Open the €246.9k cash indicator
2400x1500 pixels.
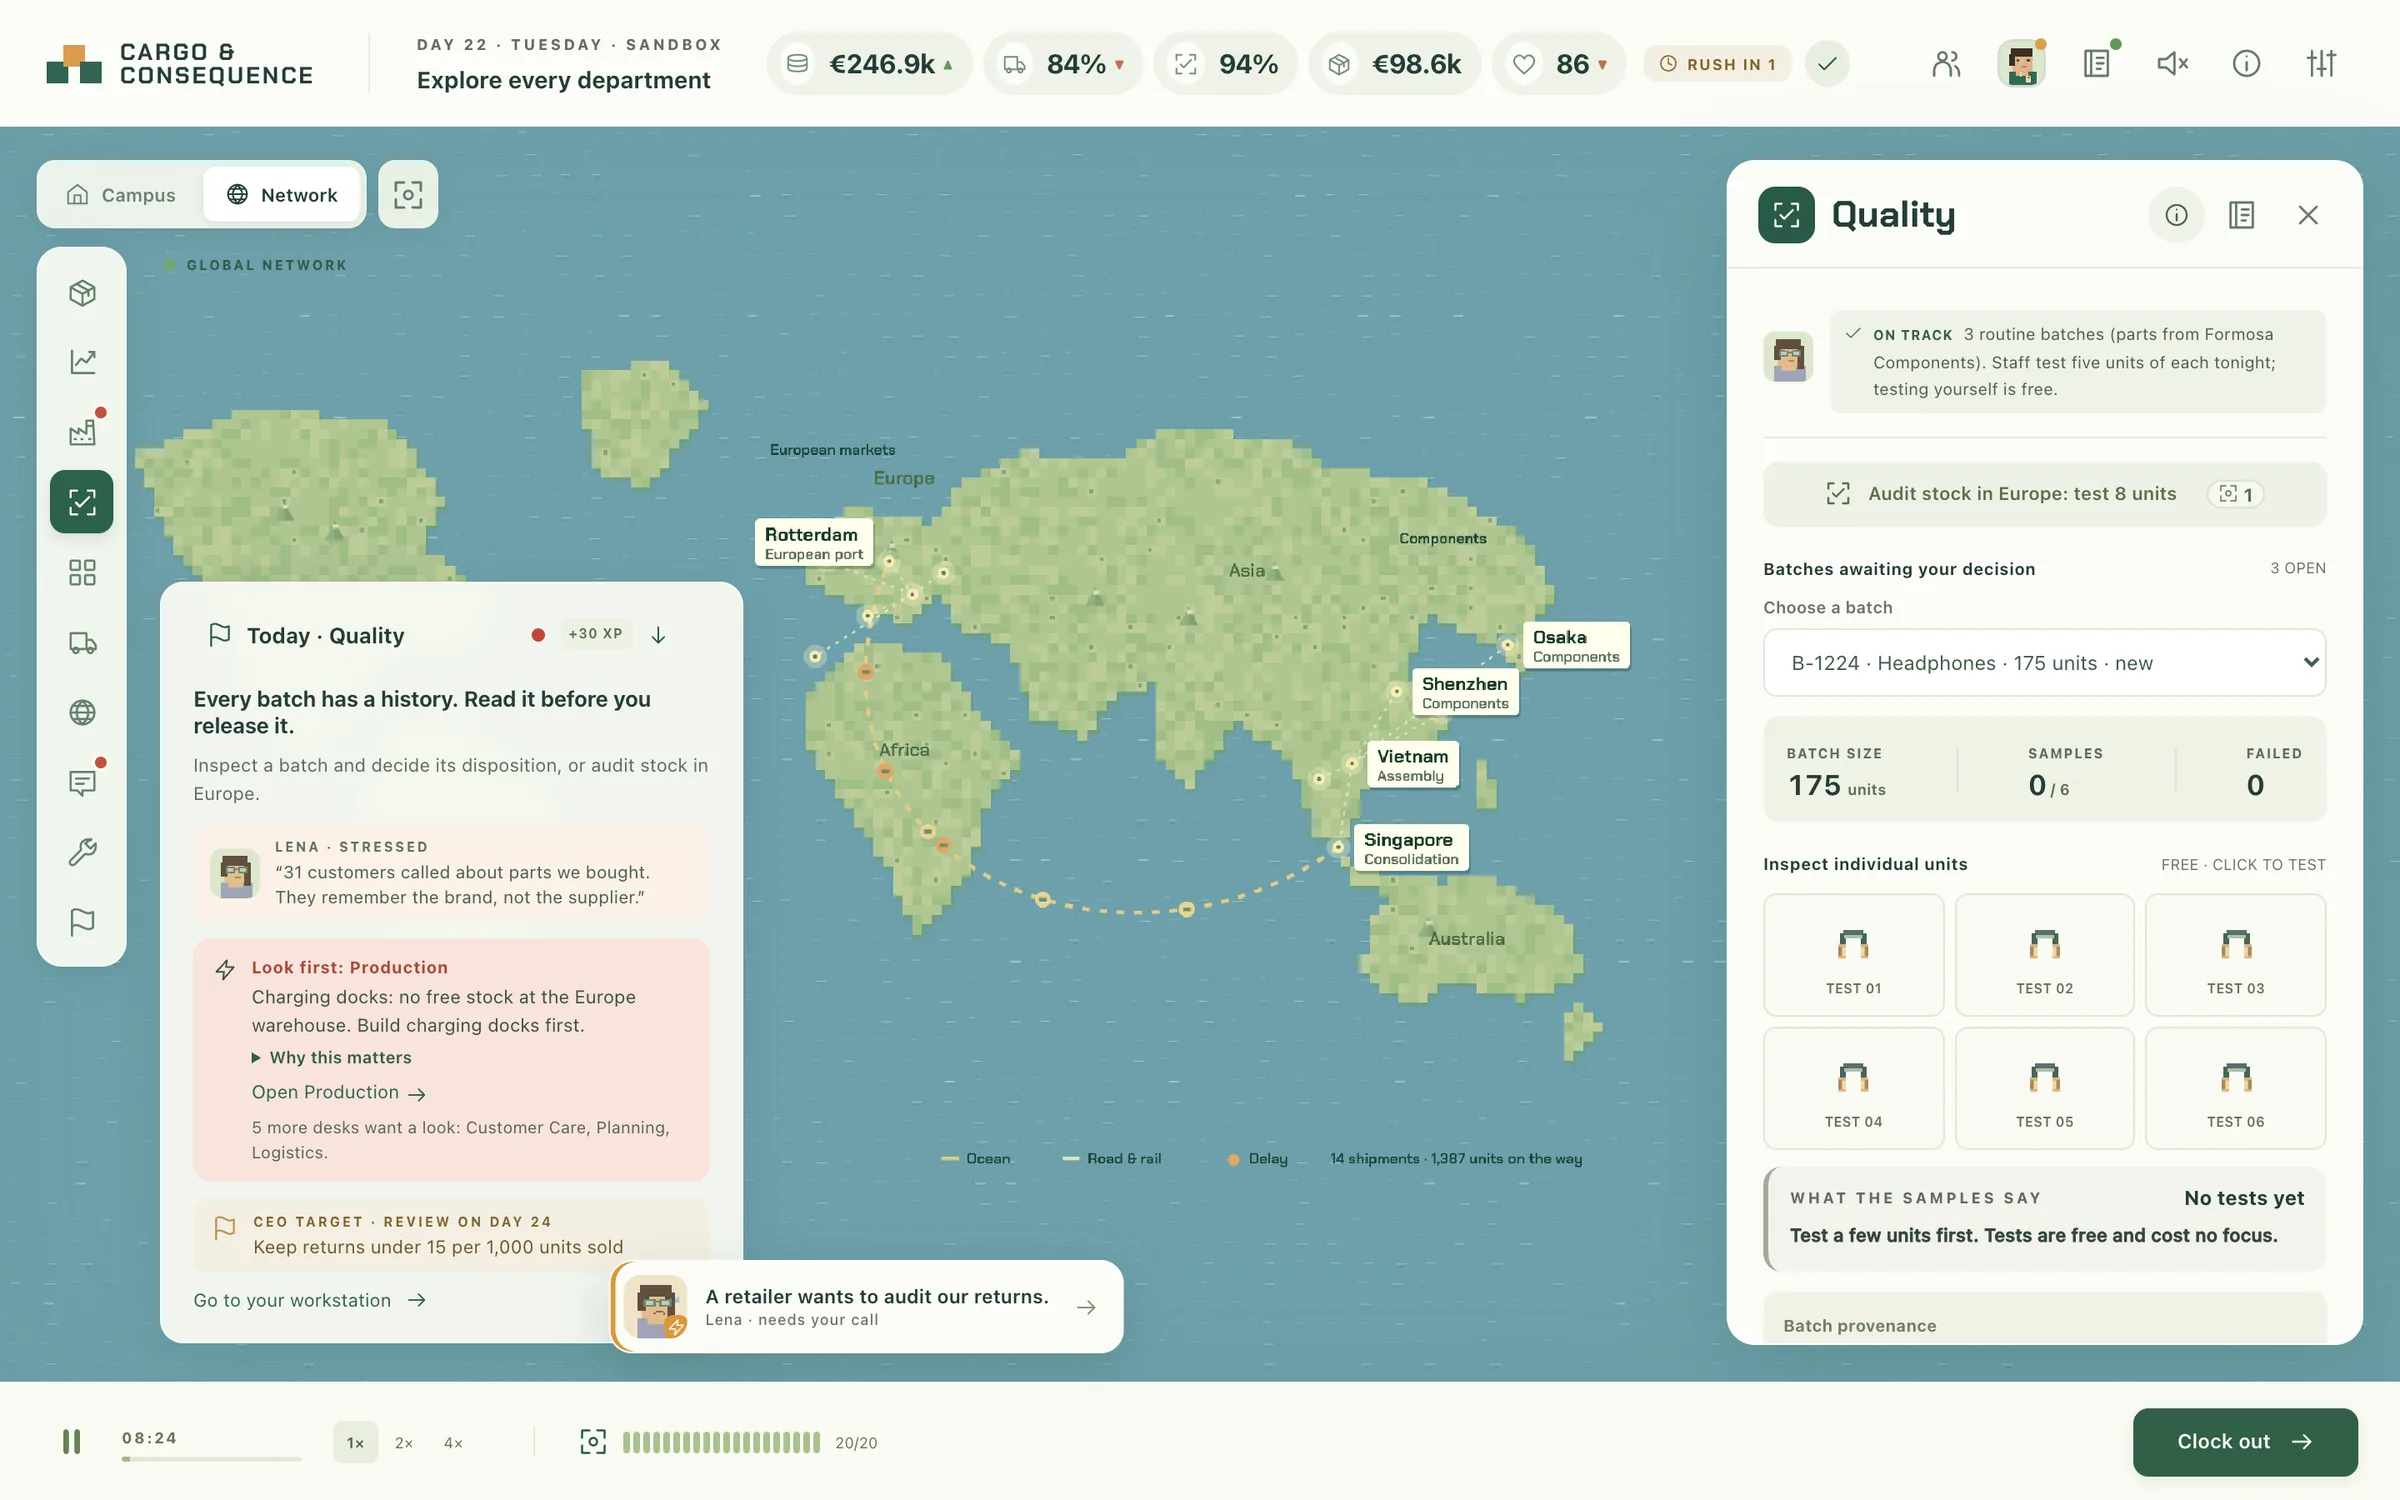click(x=868, y=64)
